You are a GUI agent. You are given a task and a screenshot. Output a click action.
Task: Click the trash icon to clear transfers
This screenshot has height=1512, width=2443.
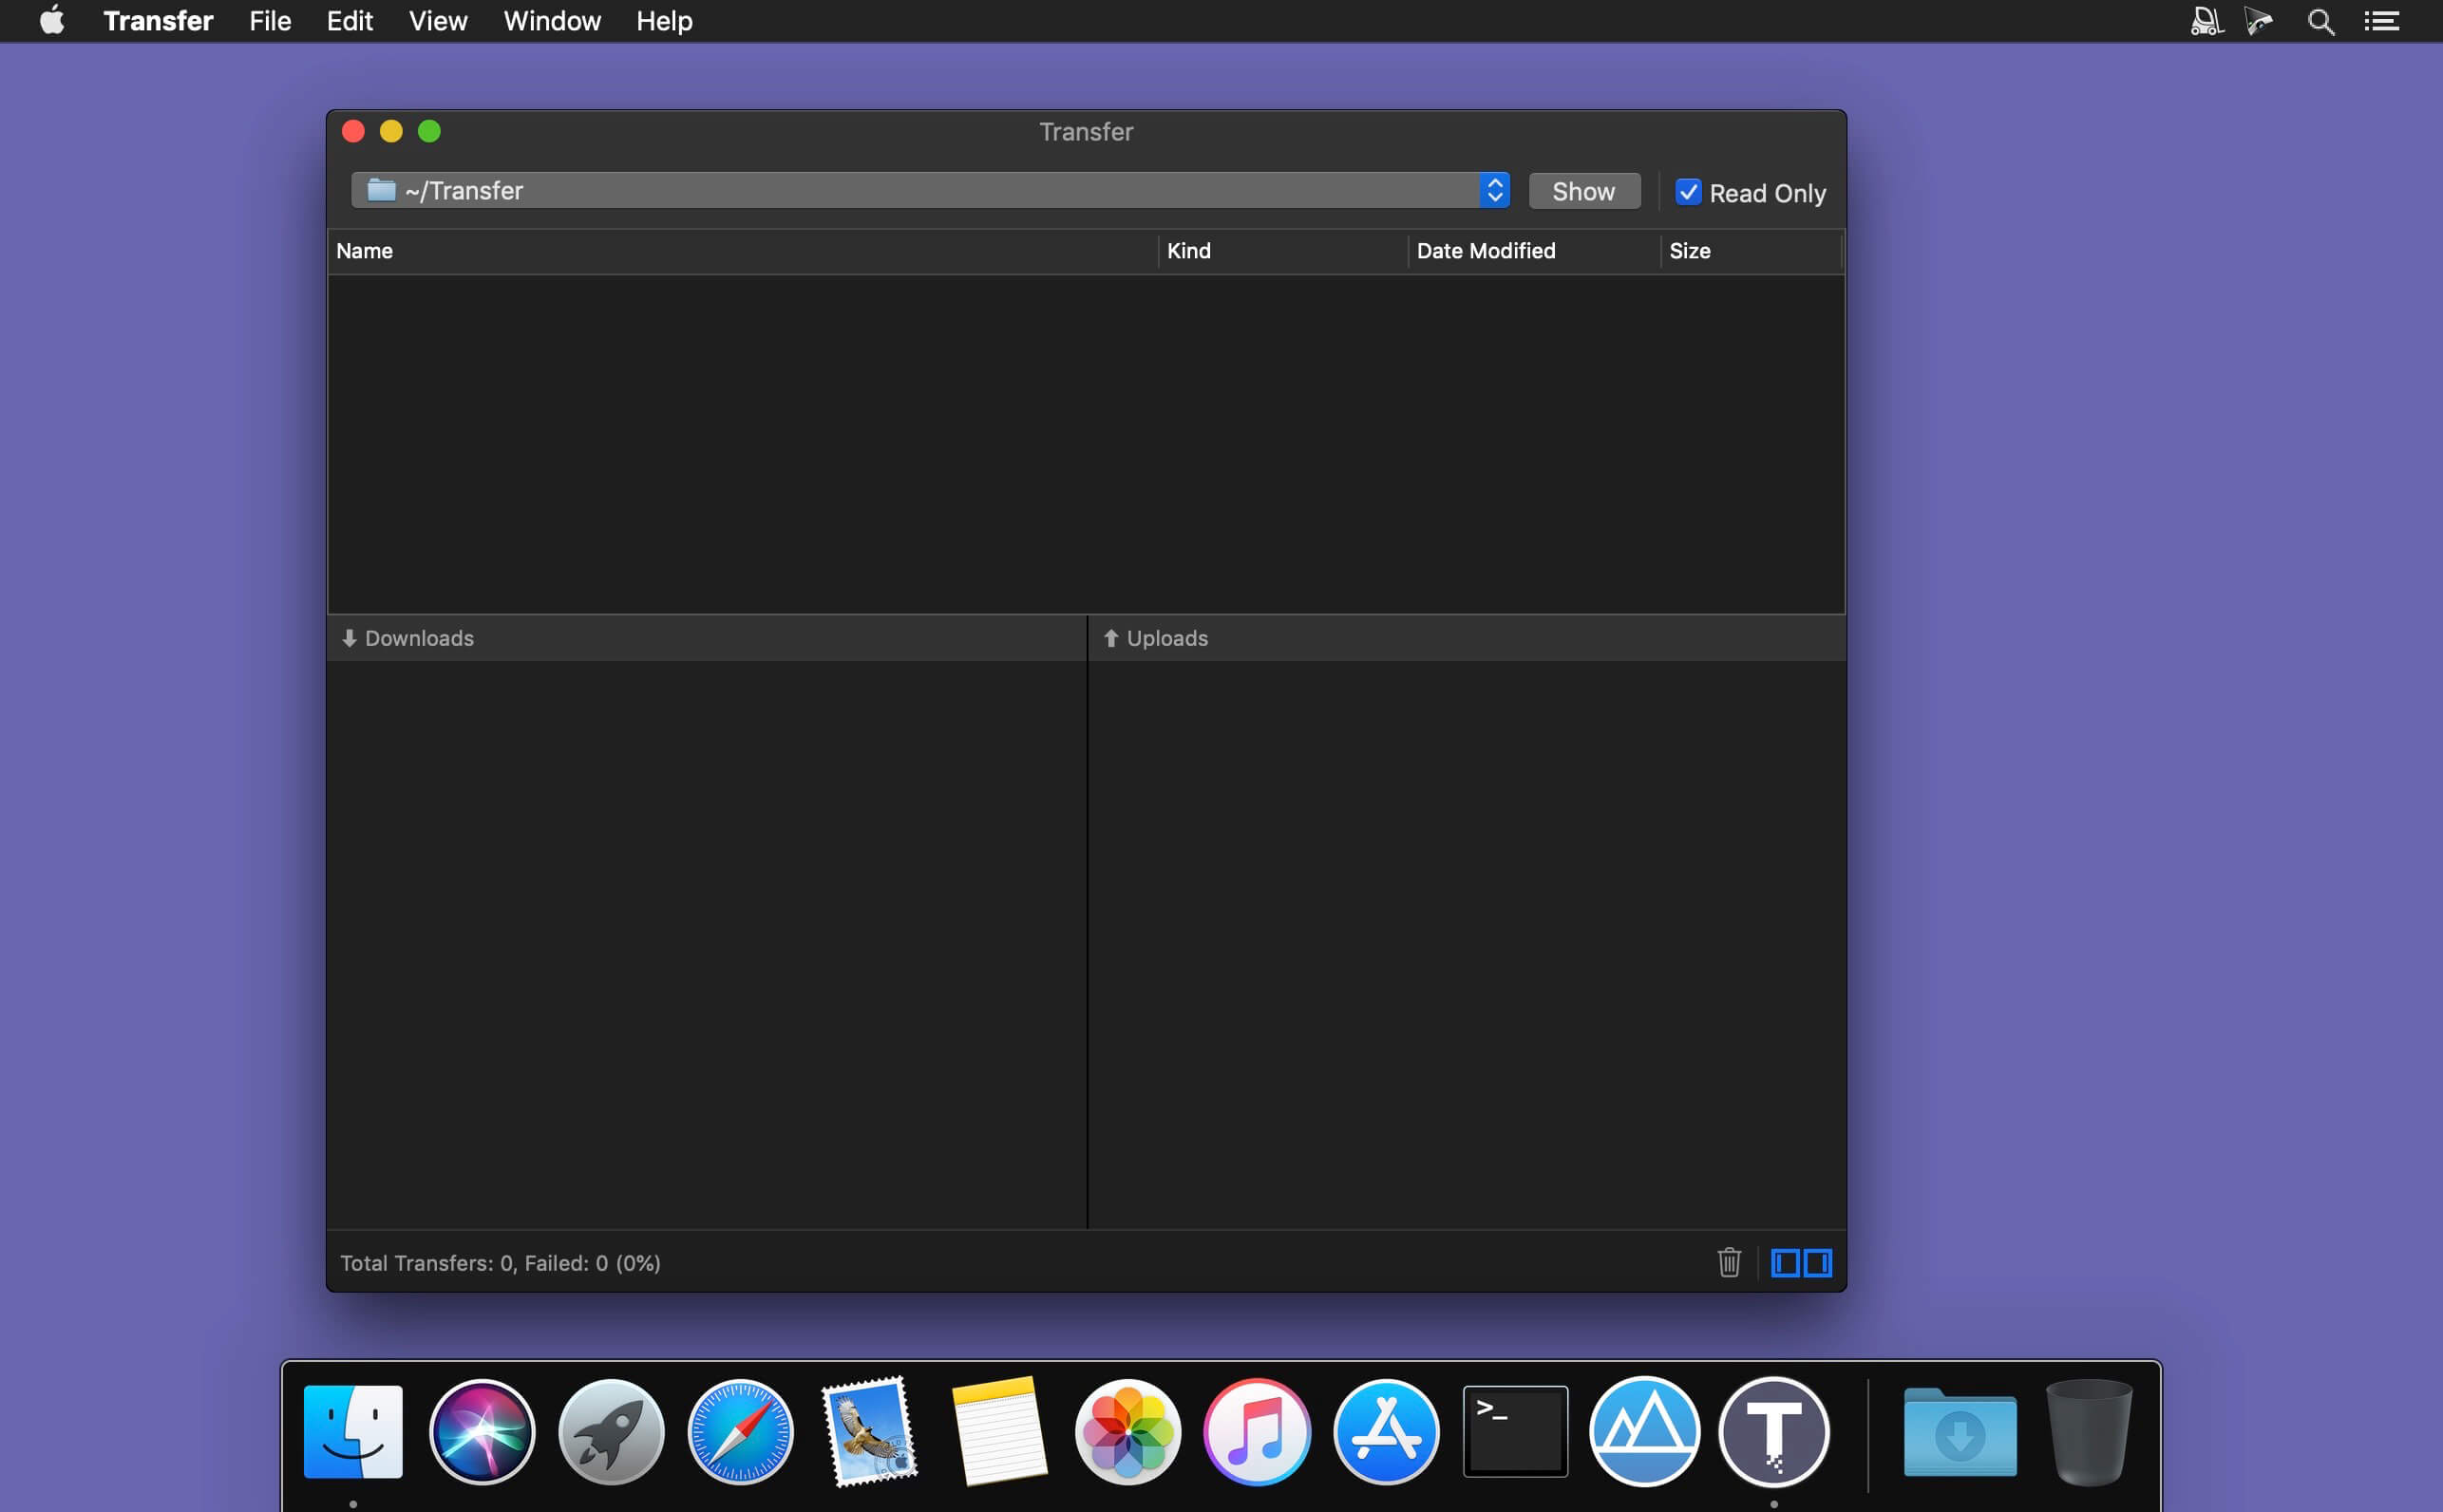coord(1729,1263)
